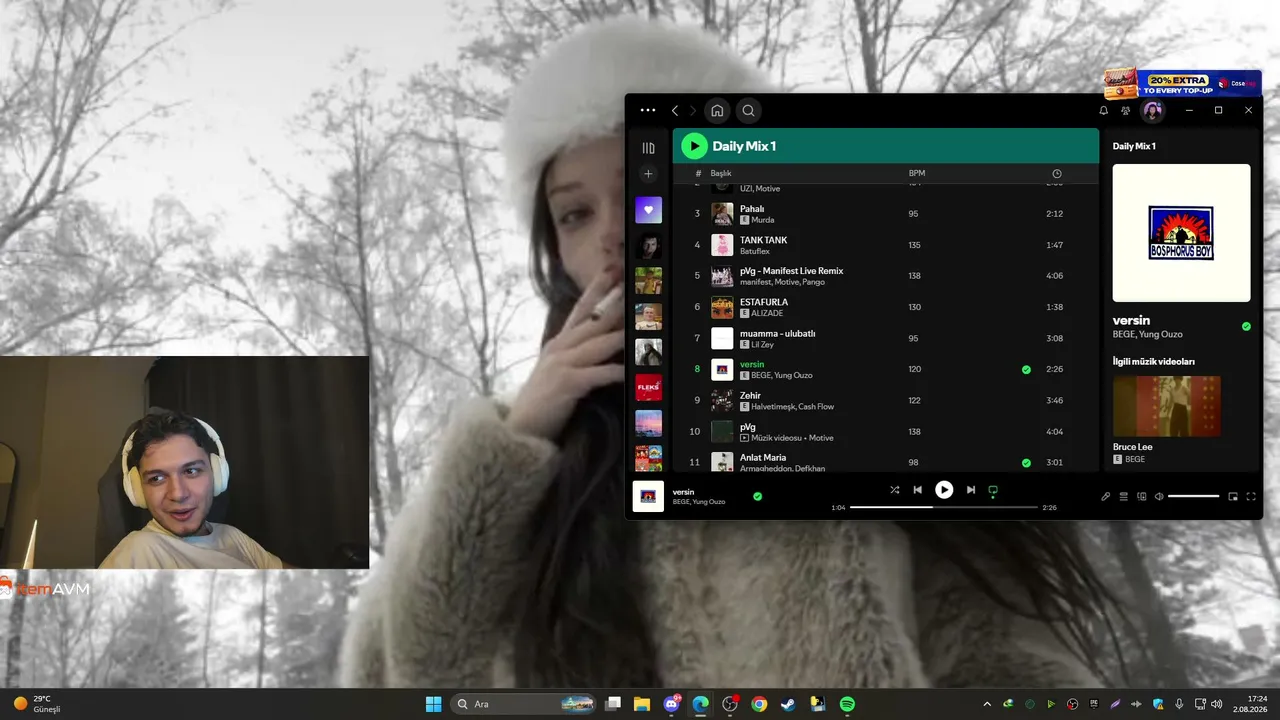Image resolution: width=1280 pixels, height=720 pixels.
Task: Open the Bosphorus Boy album cover in side panel
Action: tap(1181, 233)
